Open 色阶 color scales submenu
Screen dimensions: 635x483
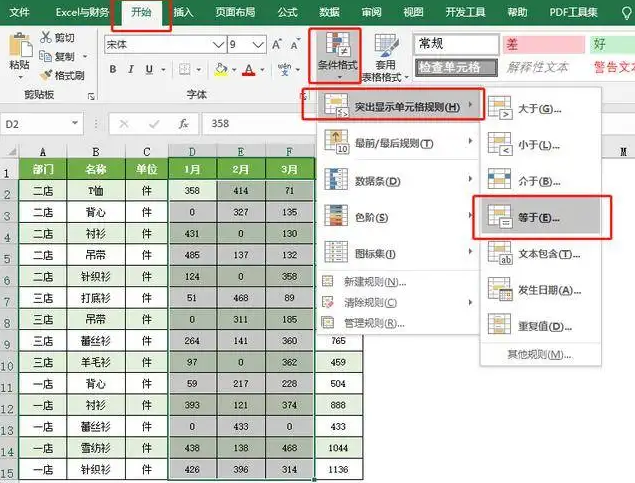pyautogui.click(x=399, y=217)
